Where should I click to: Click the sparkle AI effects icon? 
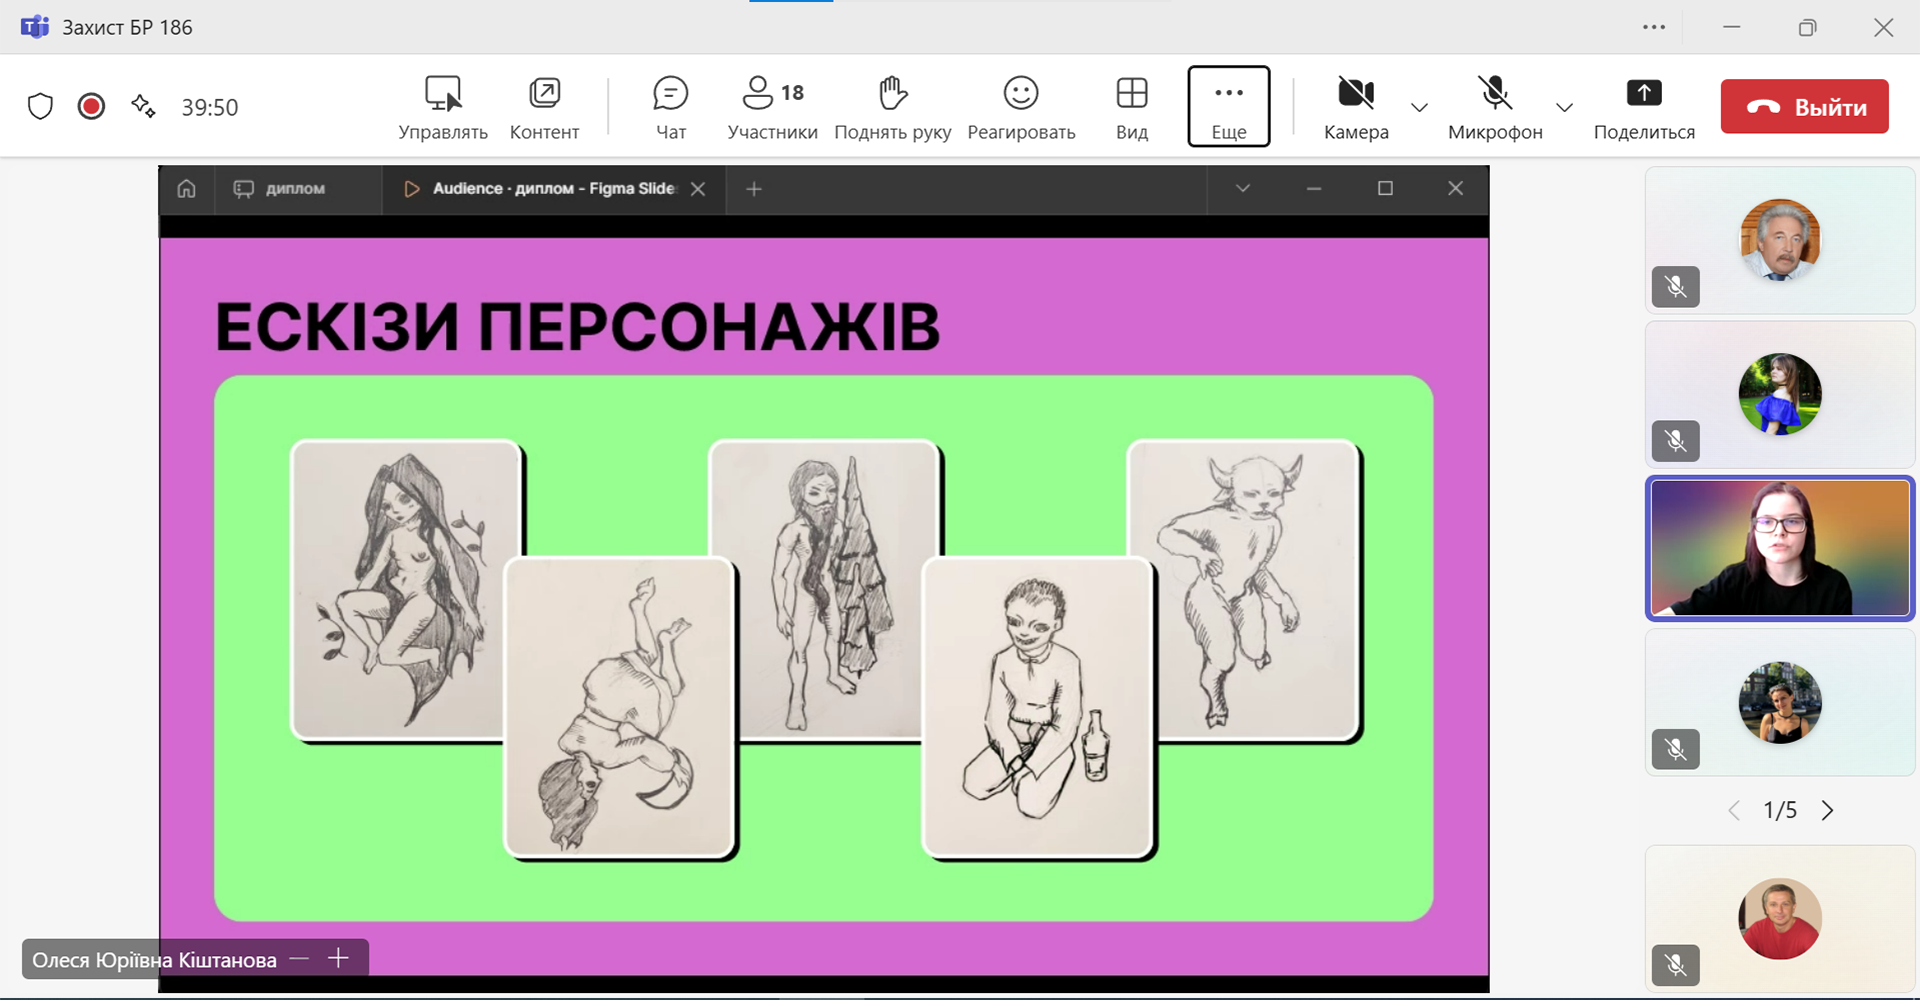coord(143,106)
